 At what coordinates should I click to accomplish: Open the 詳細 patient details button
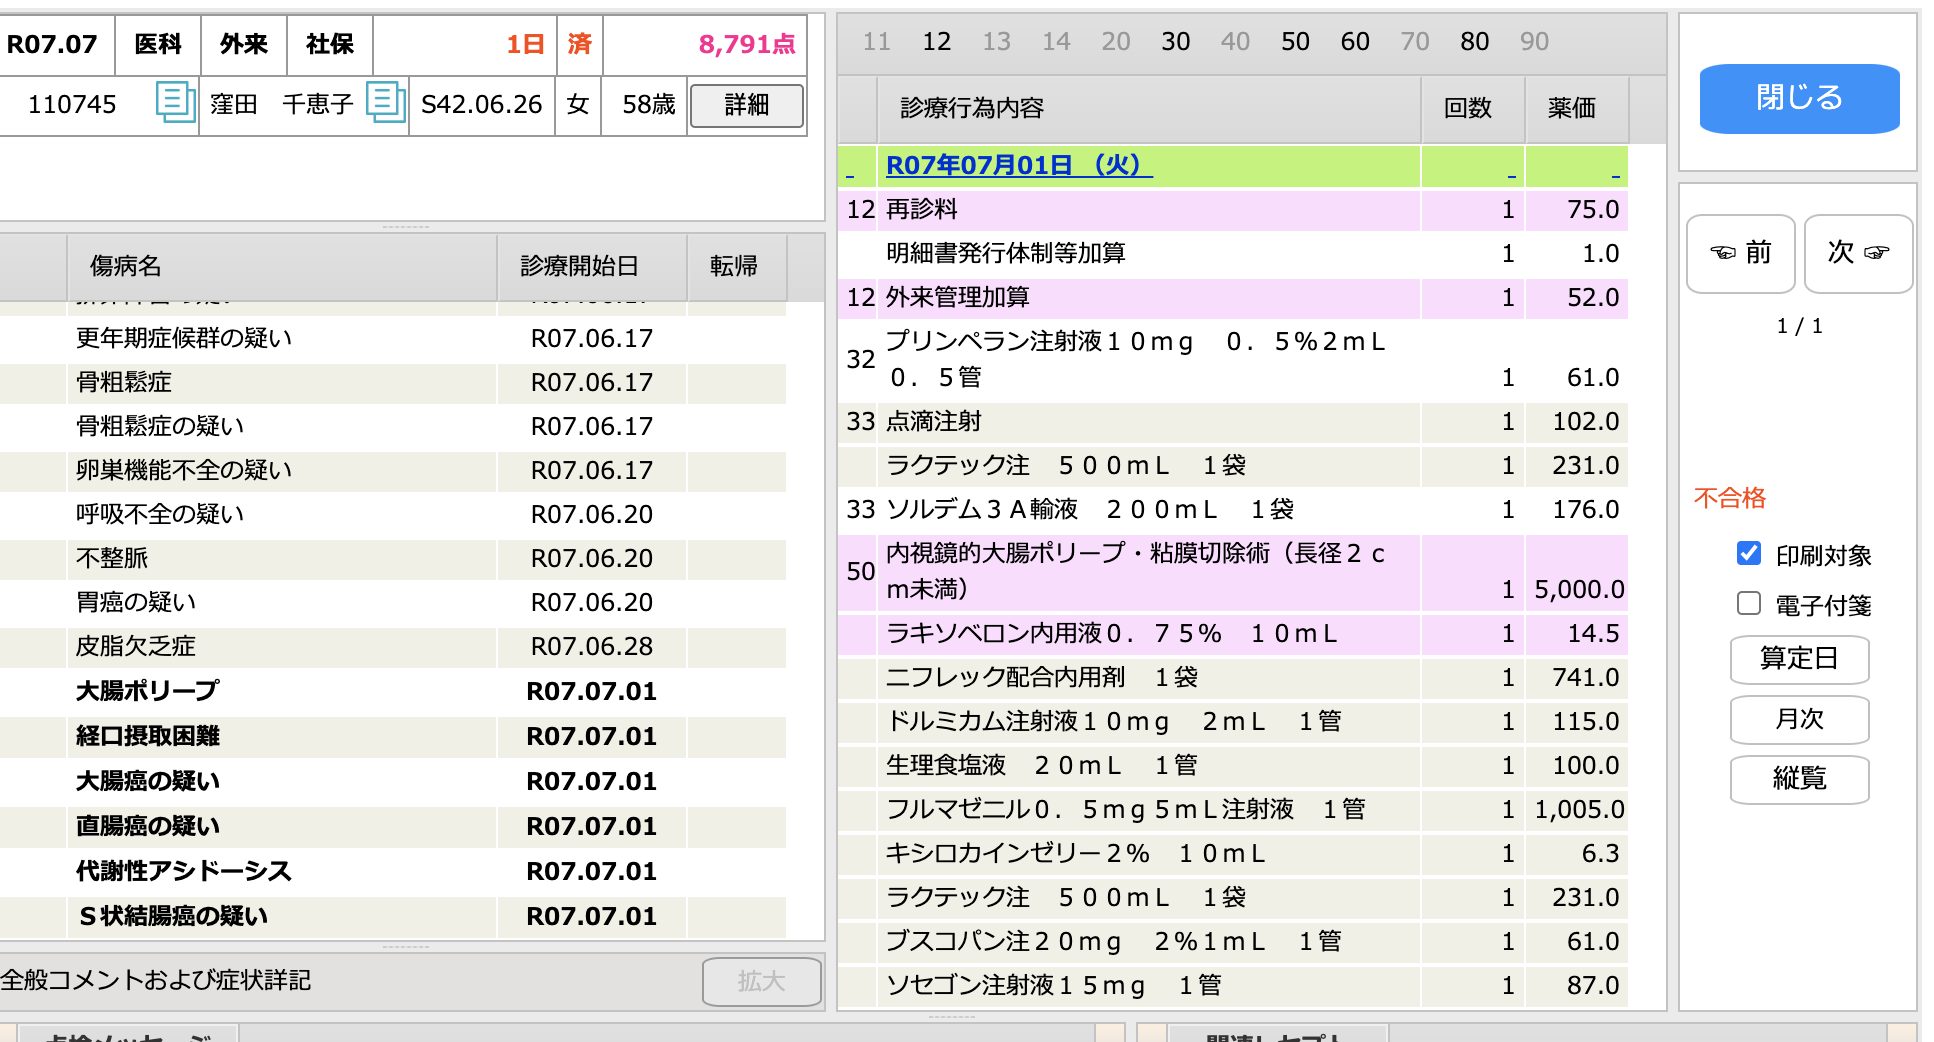746,105
